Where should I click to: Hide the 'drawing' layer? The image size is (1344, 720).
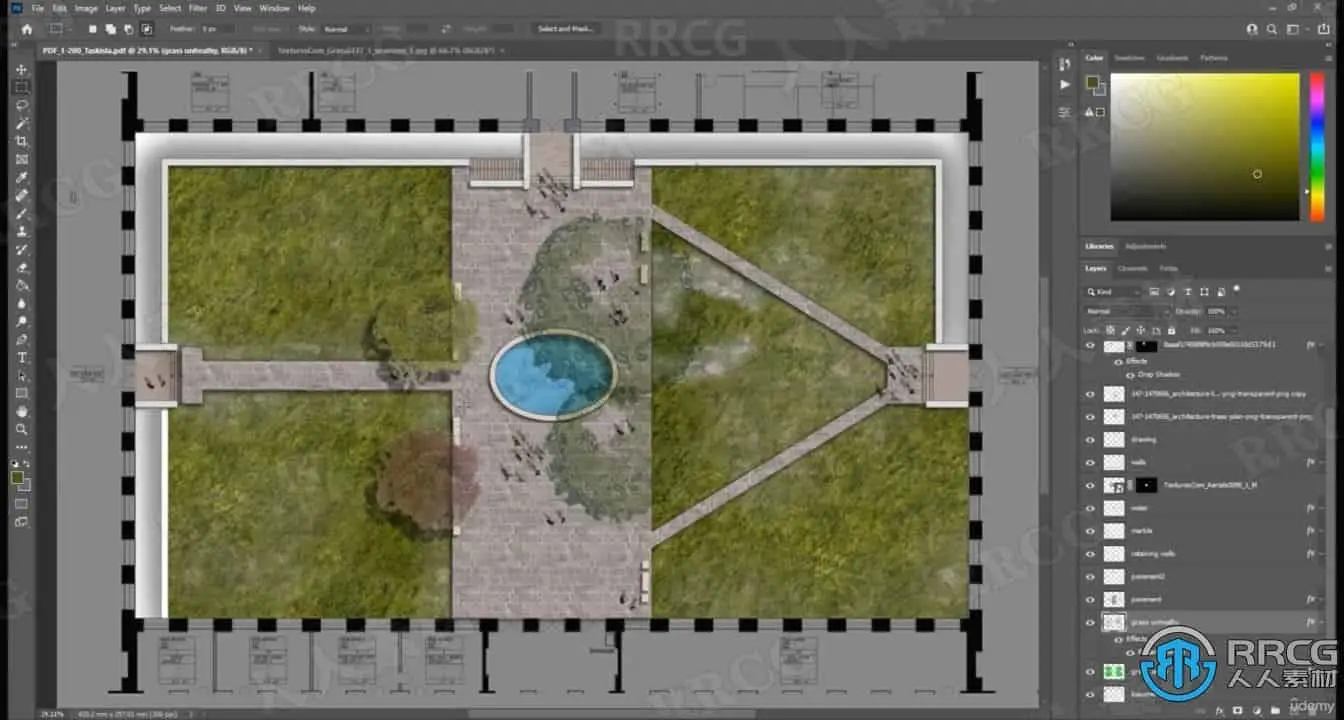tap(1090, 439)
